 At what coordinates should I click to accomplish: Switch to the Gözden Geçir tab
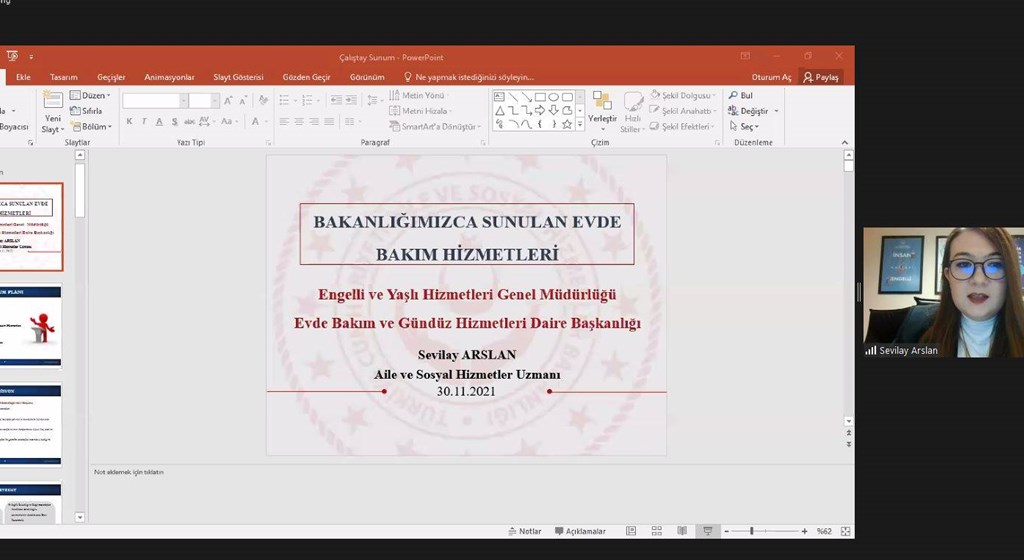pos(306,77)
